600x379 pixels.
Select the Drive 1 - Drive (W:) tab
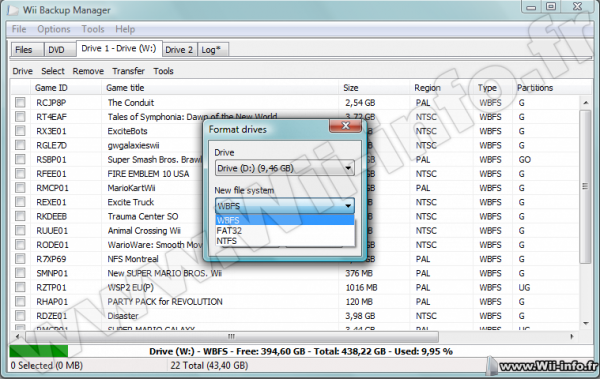click(119, 49)
